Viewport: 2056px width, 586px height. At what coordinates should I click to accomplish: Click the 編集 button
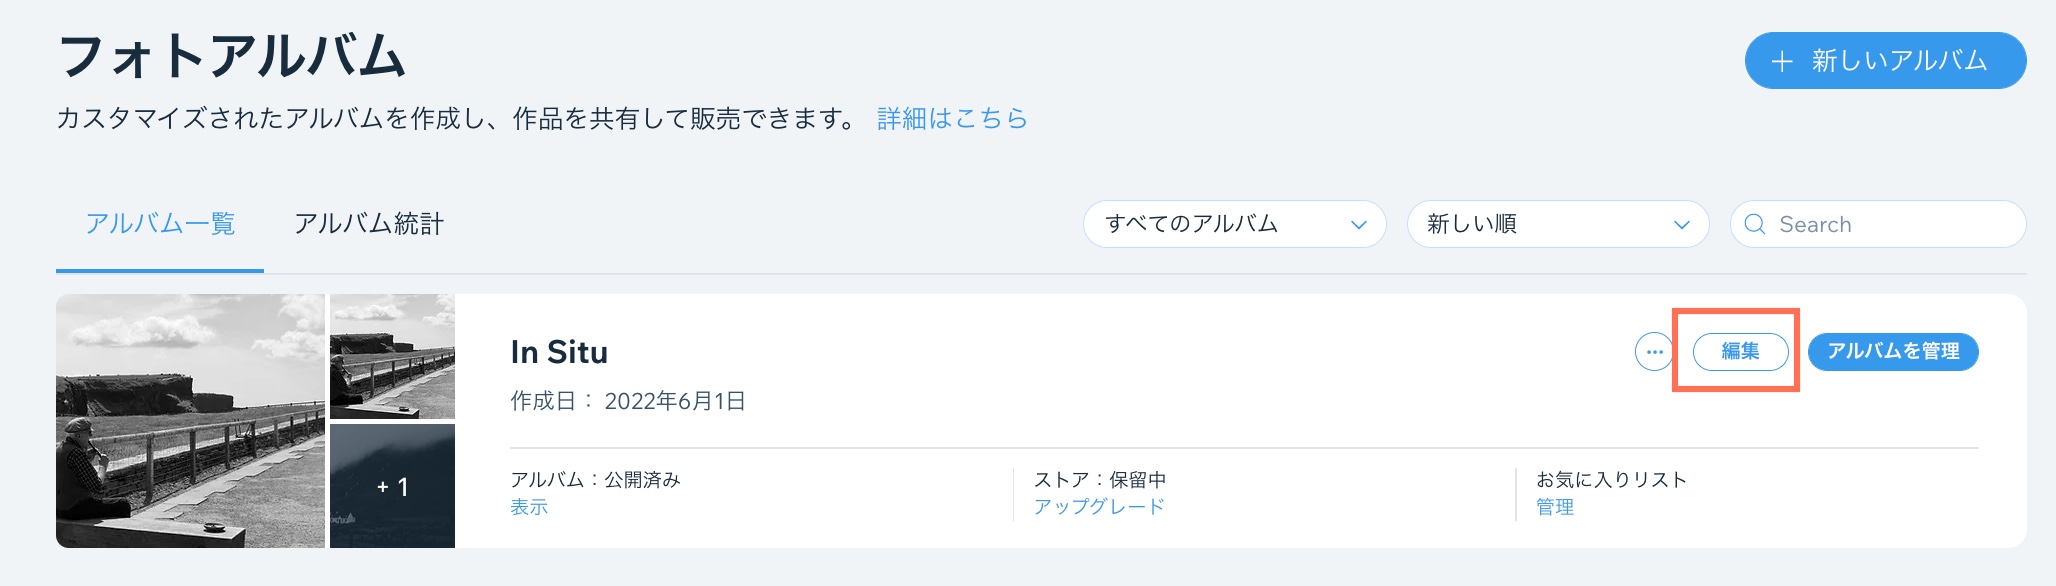pos(1741,352)
